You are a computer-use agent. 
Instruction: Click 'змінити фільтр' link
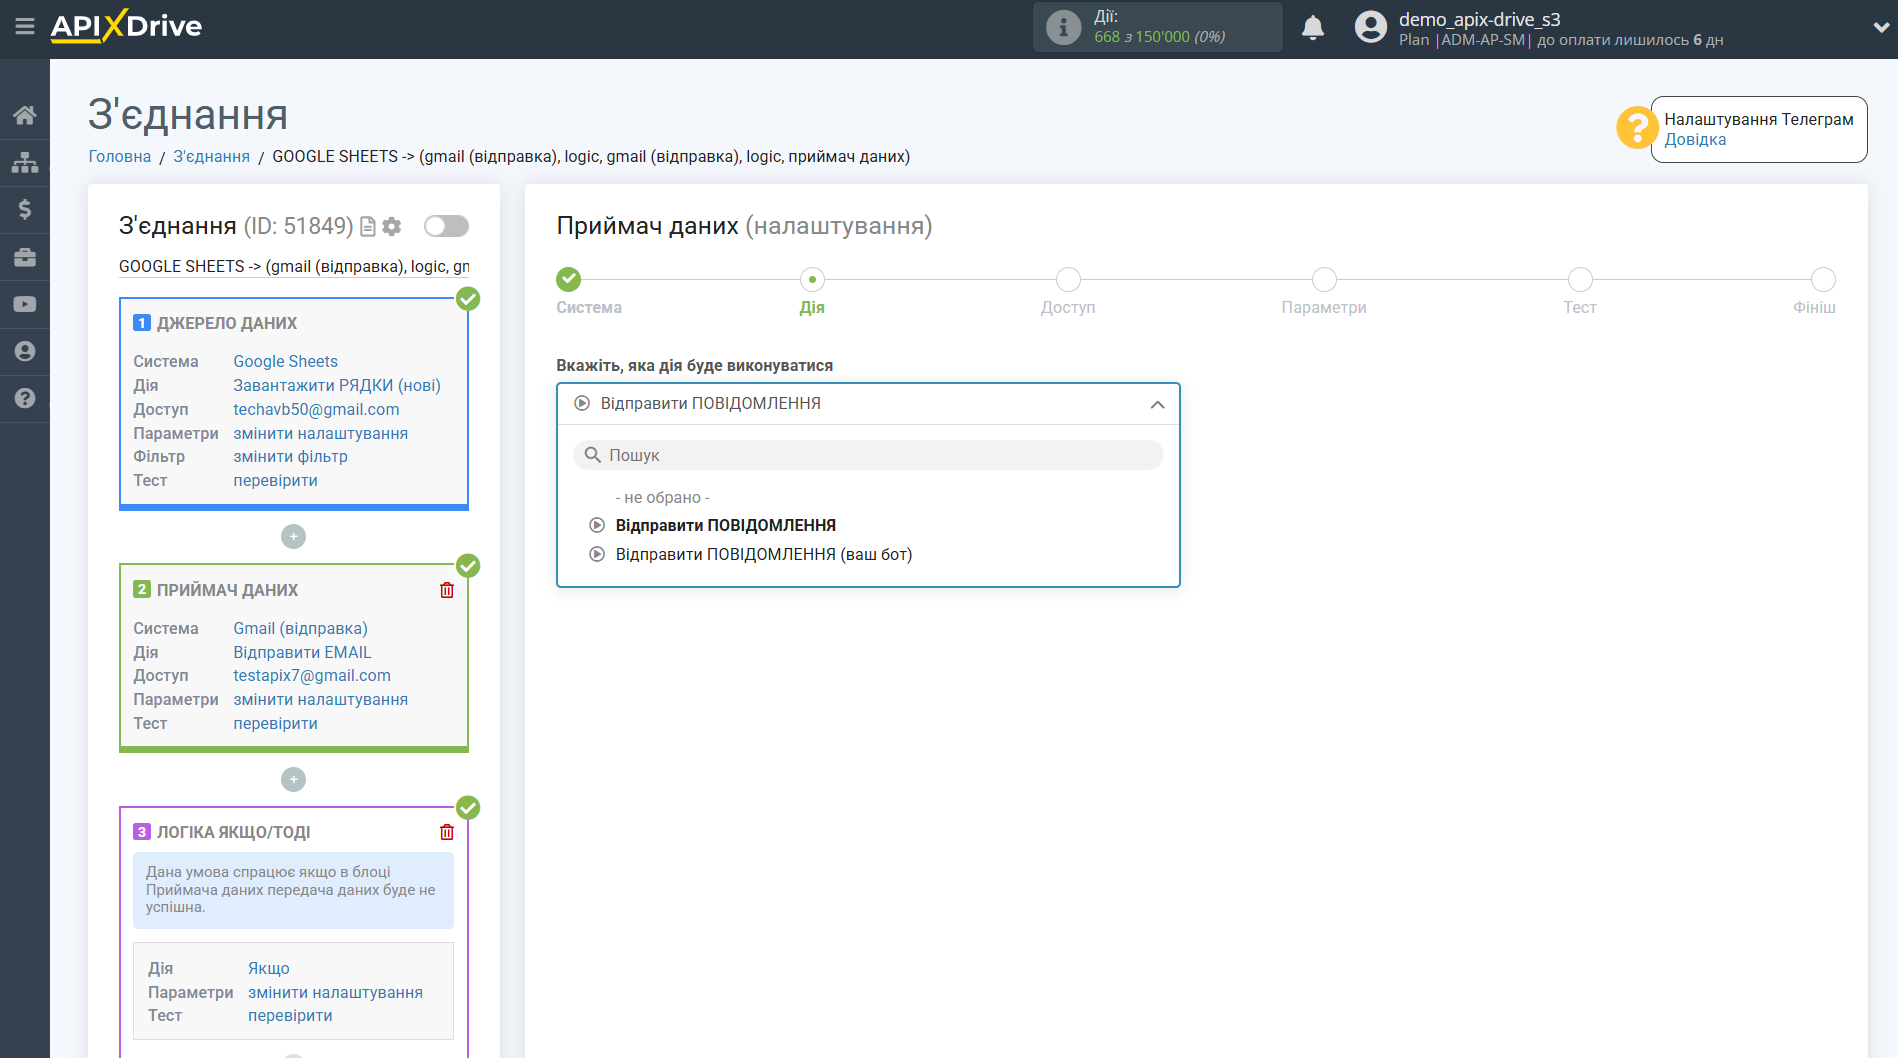(x=290, y=456)
